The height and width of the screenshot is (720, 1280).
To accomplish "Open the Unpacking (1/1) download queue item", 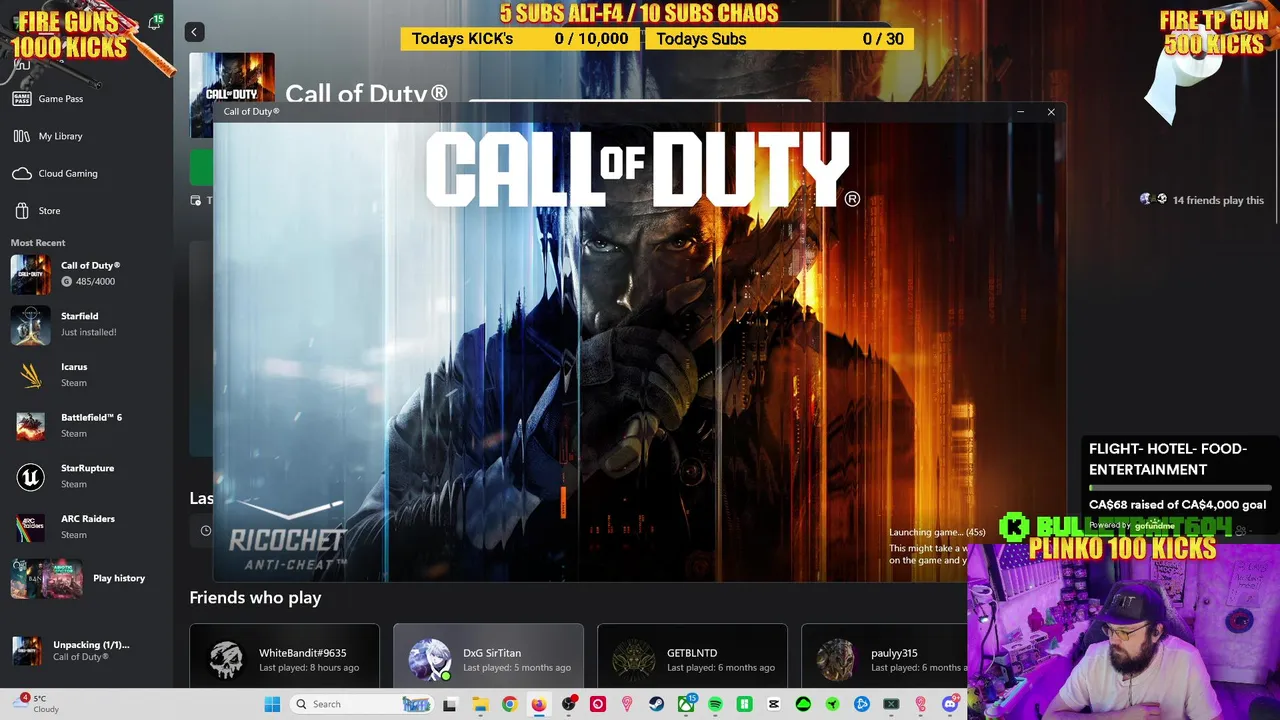I will 86,650.
